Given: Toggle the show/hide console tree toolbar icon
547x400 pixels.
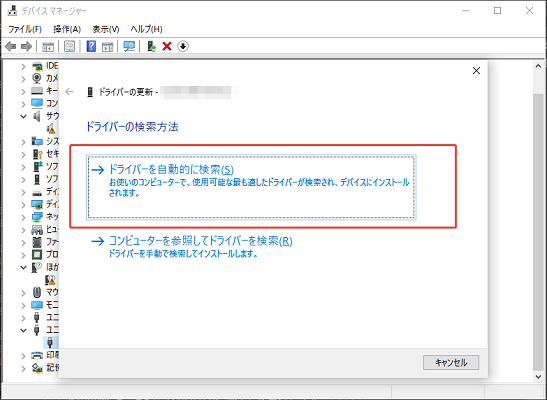Looking at the screenshot, I should 48,46.
